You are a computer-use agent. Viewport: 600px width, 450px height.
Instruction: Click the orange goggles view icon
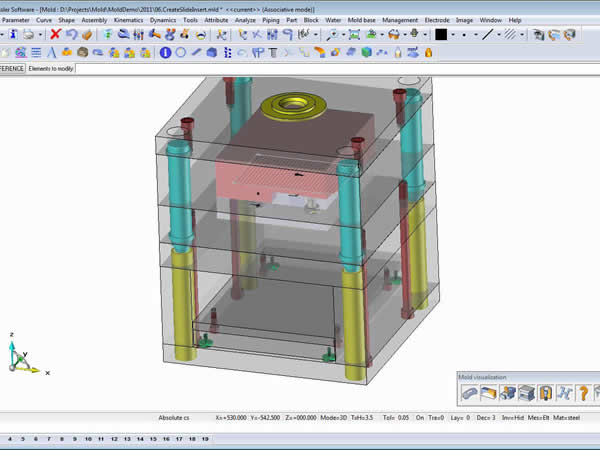pos(393,35)
